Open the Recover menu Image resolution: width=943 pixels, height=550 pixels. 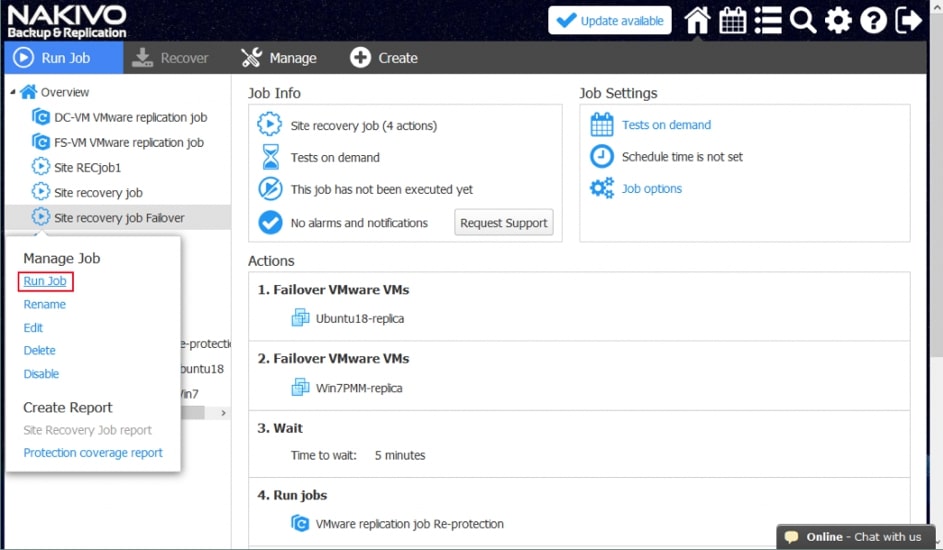(x=171, y=58)
